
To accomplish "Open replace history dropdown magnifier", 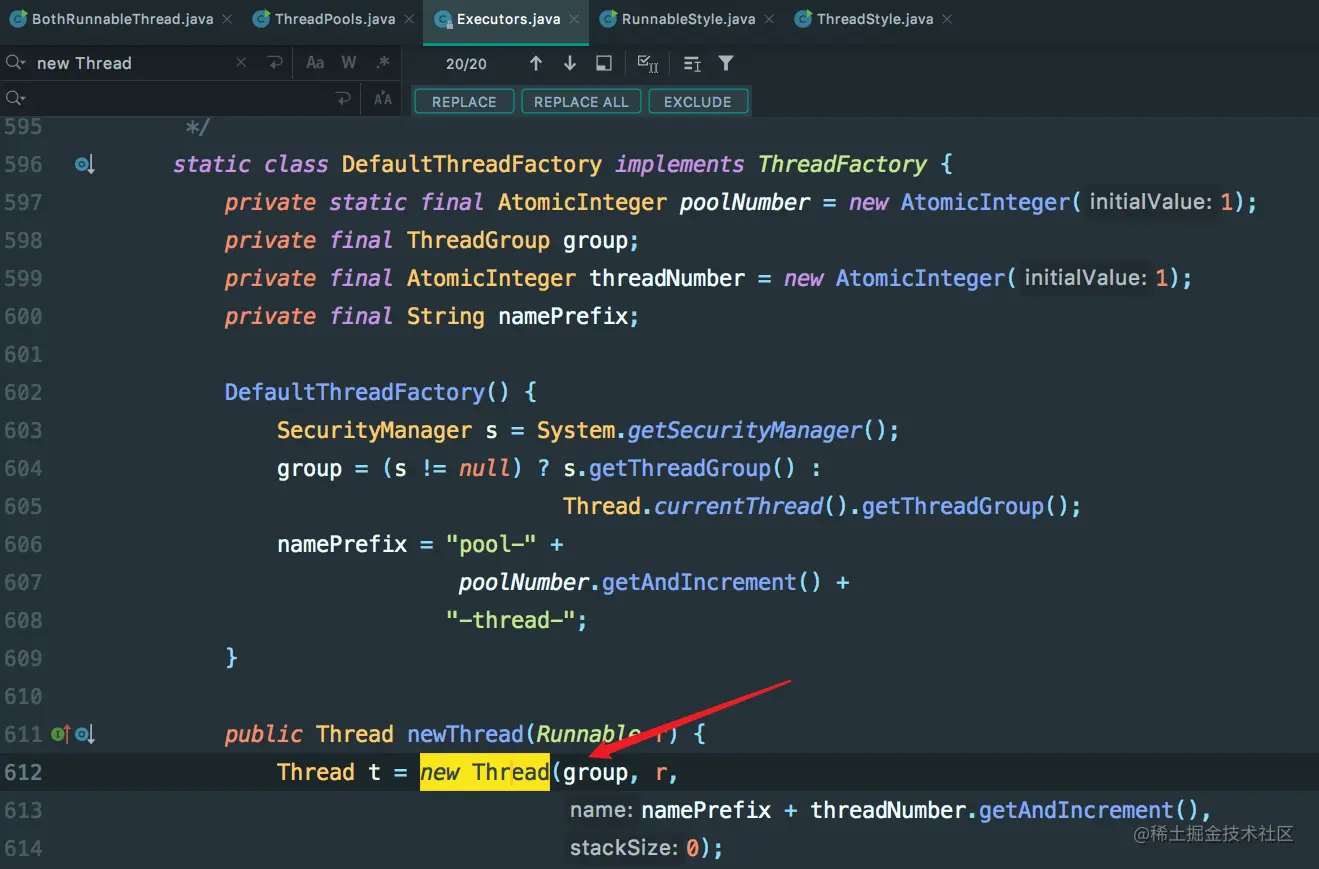I will 15,98.
